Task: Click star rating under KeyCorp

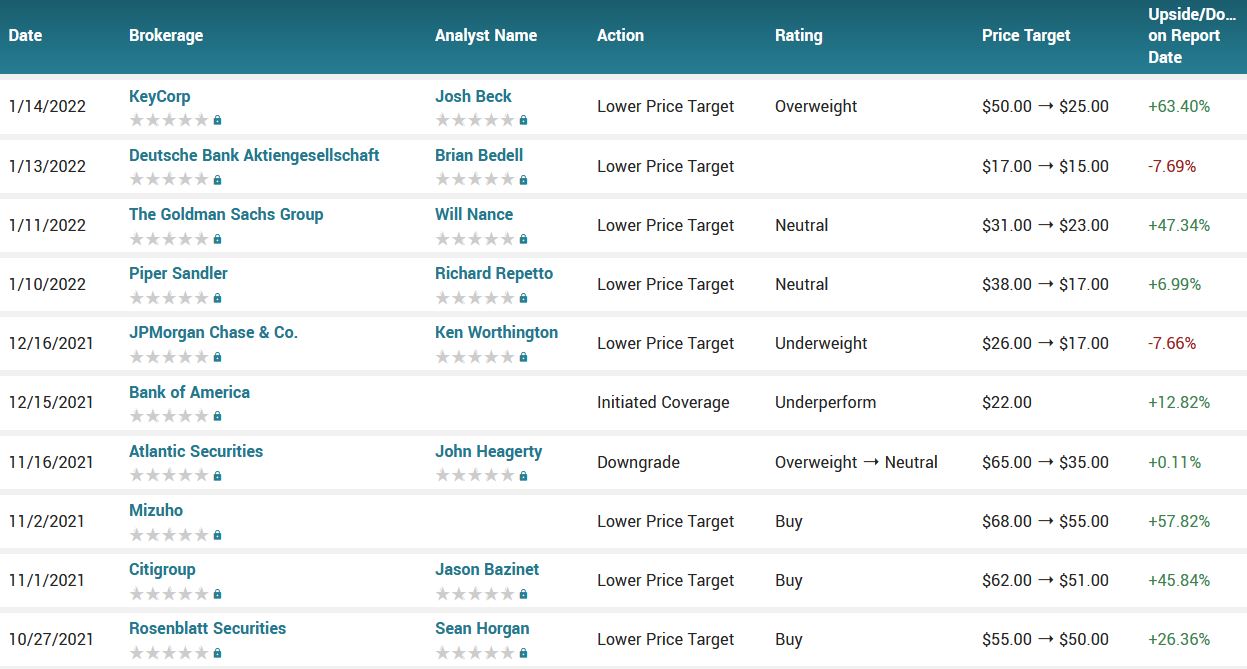Action: pyautogui.click(x=169, y=120)
